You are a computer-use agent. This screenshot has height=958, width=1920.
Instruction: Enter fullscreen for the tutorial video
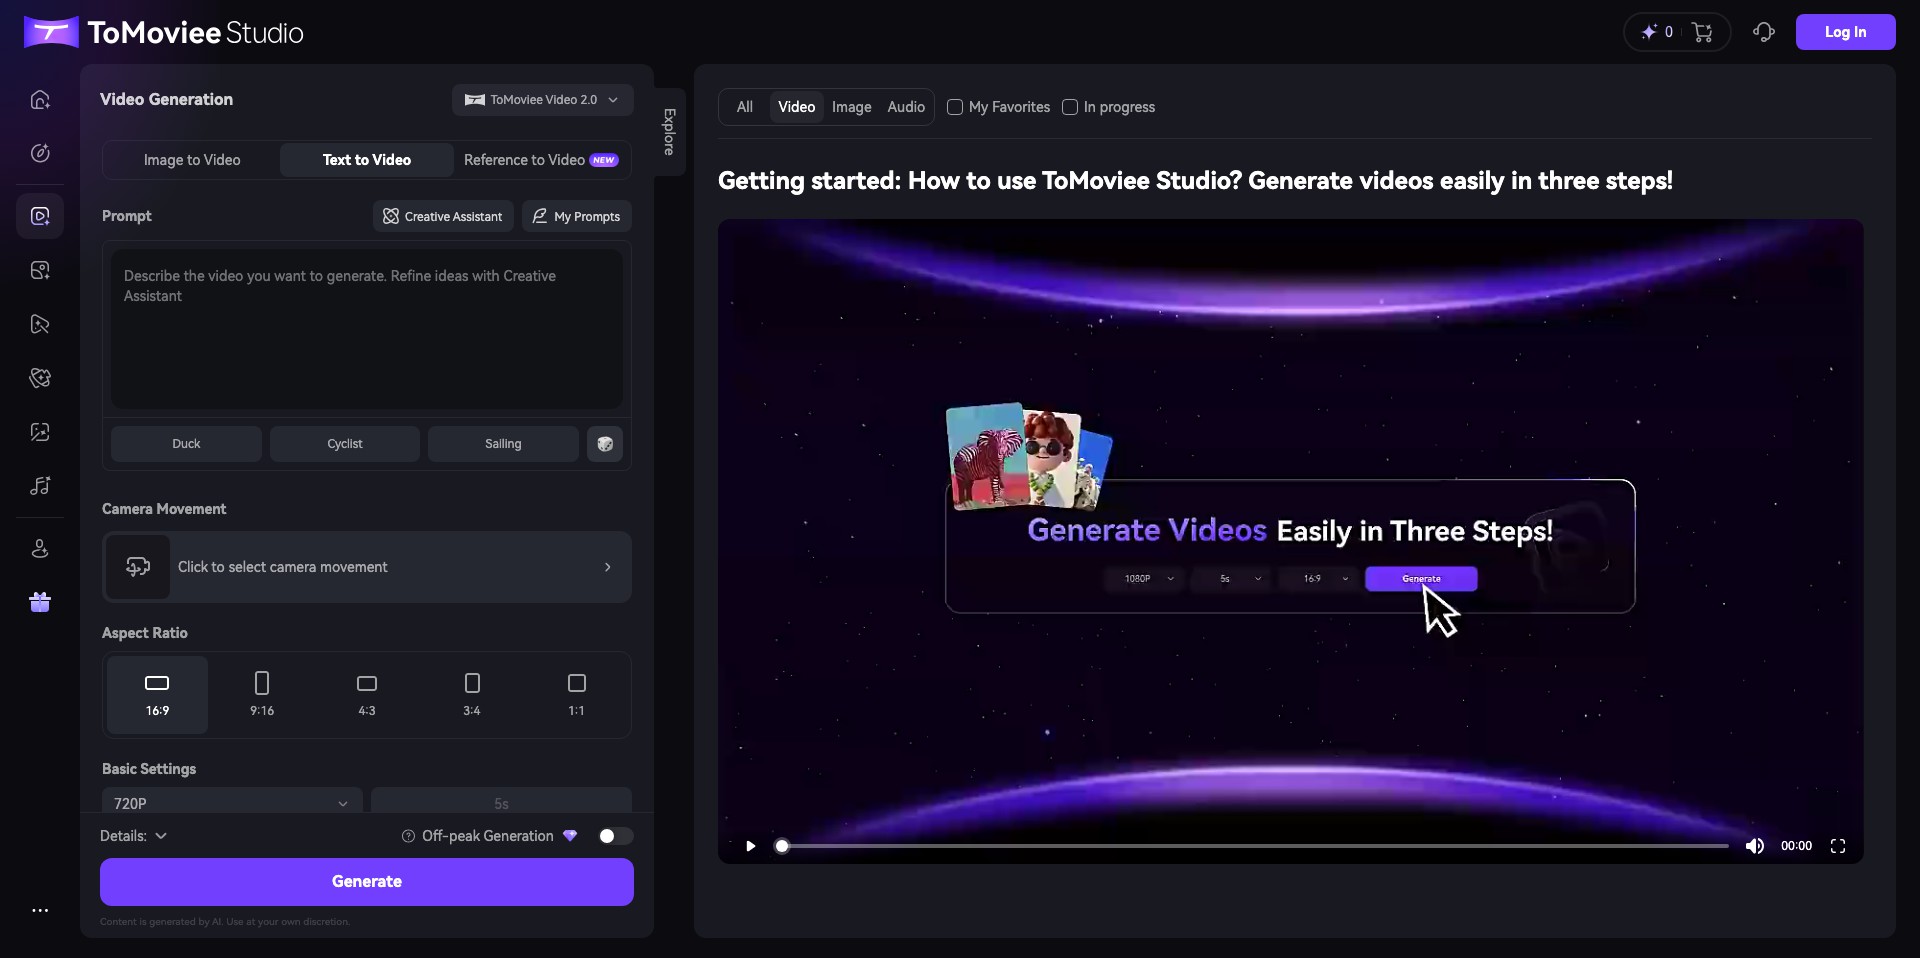click(1838, 846)
